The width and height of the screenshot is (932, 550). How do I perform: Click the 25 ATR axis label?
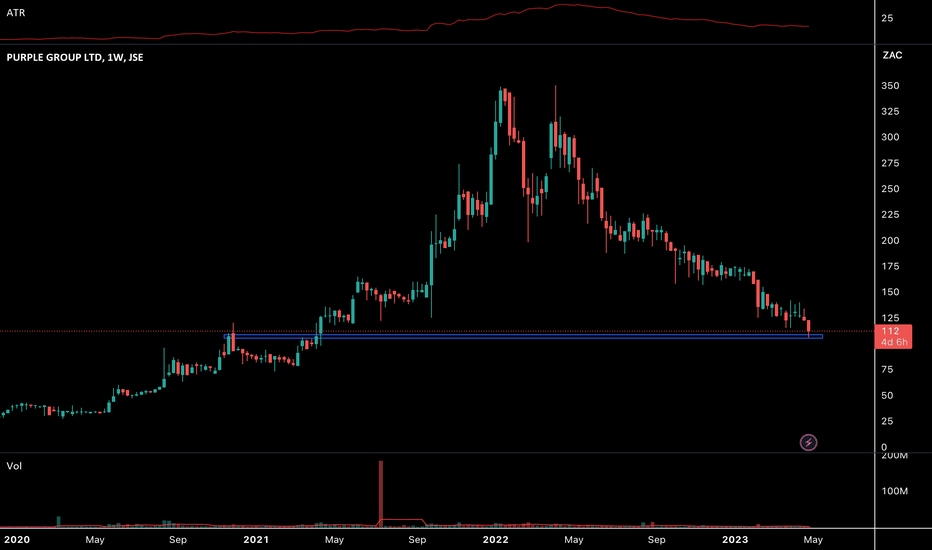click(x=887, y=18)
